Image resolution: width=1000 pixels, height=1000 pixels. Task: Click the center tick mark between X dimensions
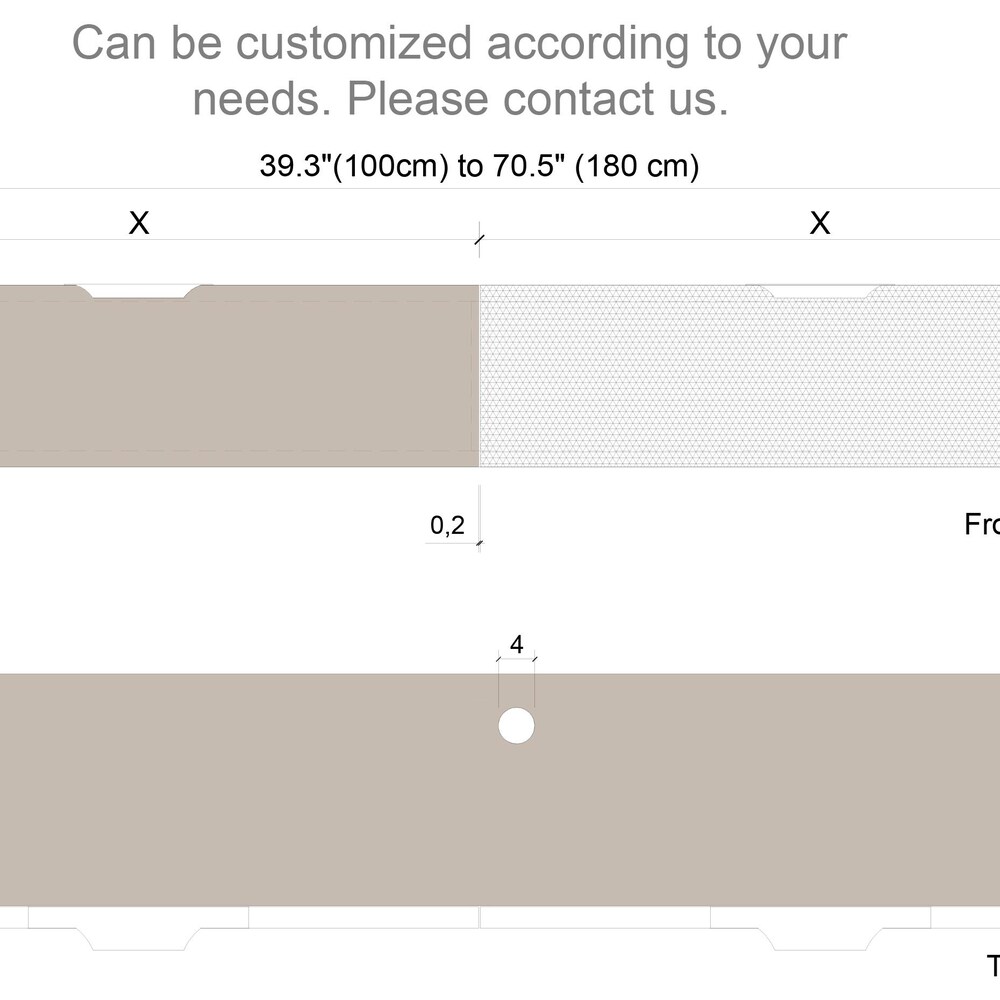[479, 240]
